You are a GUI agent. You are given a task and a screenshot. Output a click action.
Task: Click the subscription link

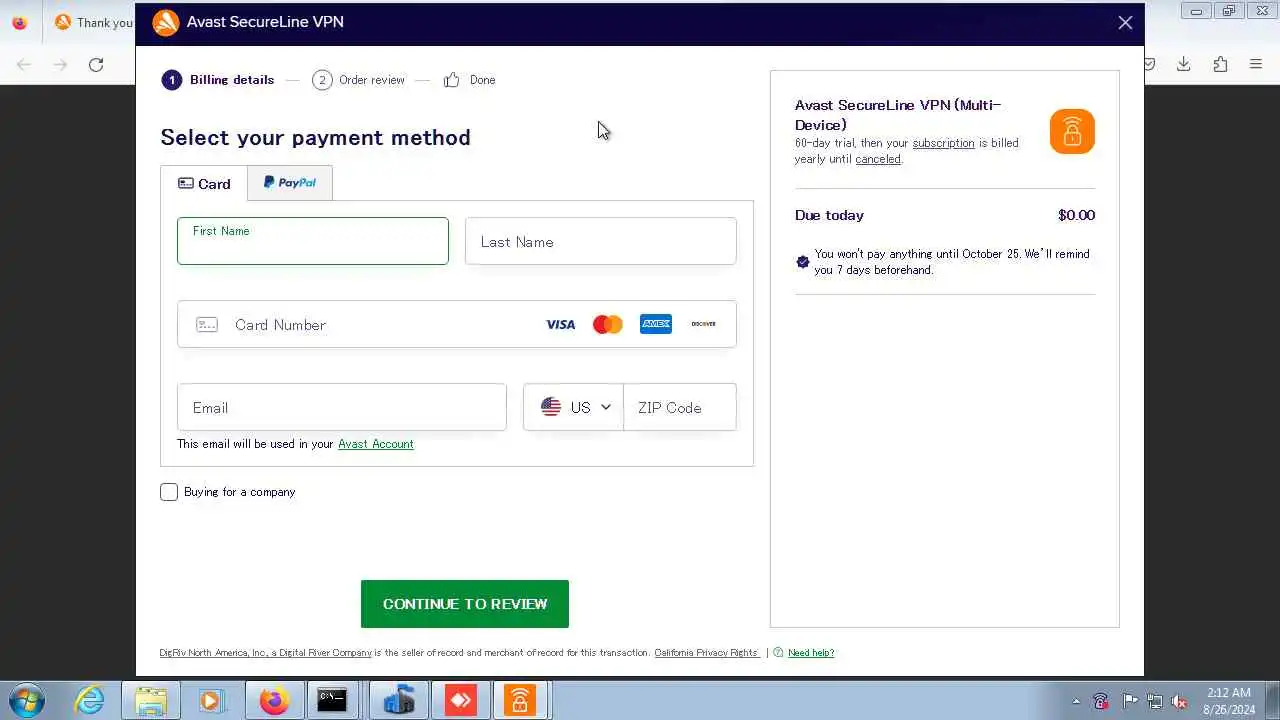(x=943, y=143)
